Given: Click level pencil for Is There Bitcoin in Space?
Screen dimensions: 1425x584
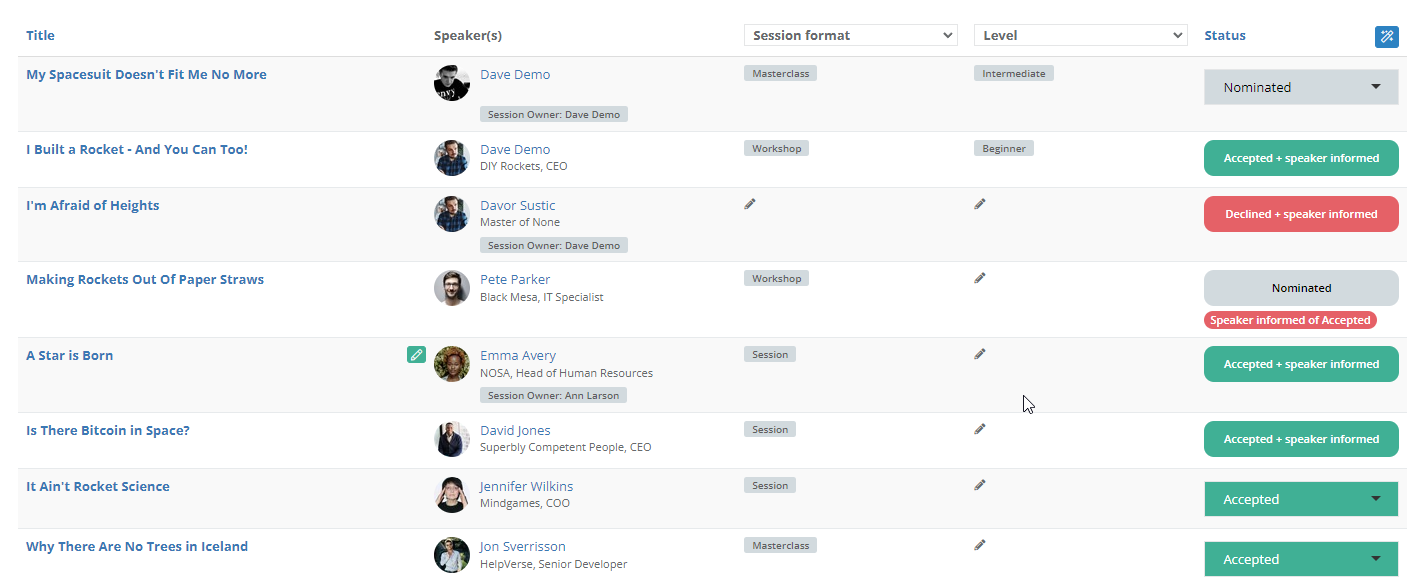Looking at the screenshot, I should tap(980, 429).
